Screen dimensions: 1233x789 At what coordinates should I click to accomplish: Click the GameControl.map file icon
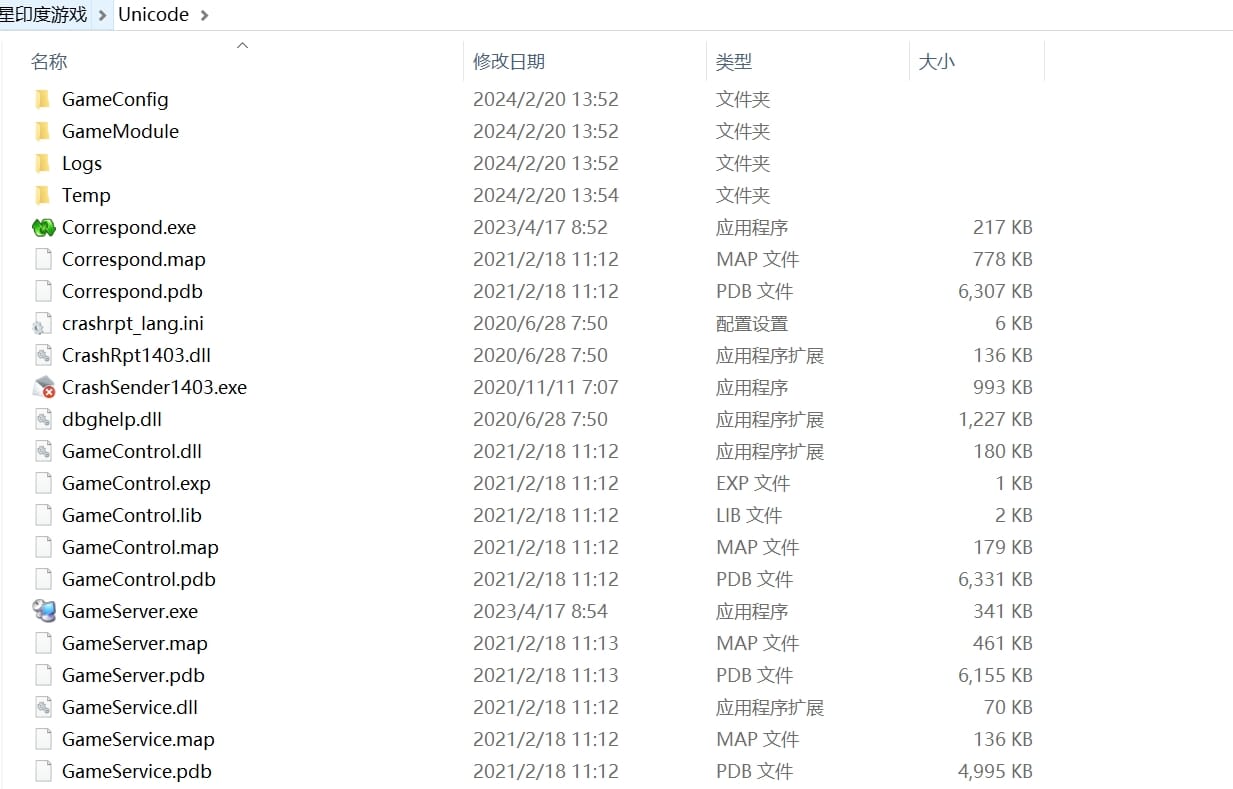43,547
